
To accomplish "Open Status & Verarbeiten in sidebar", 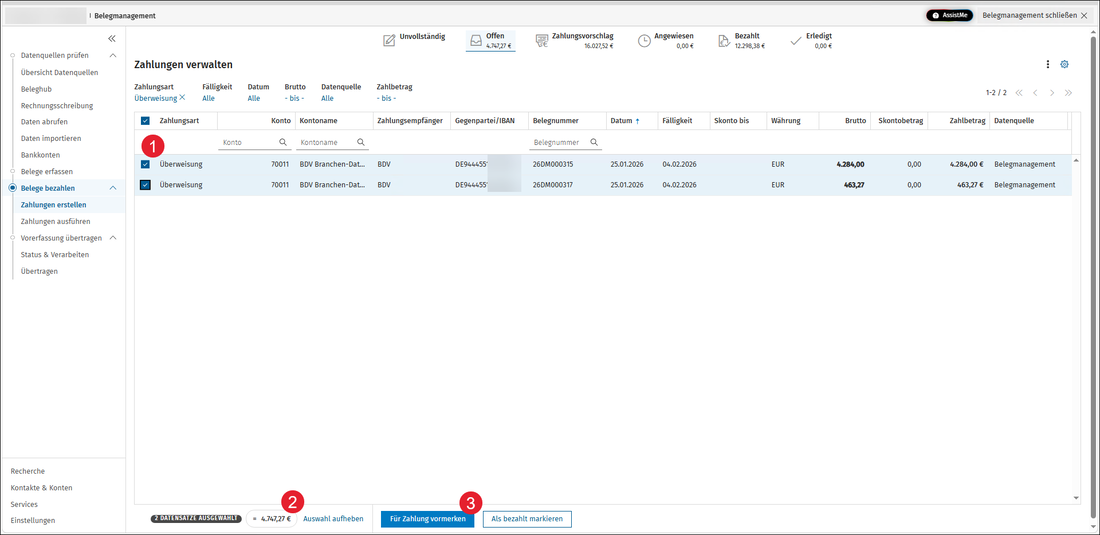I will tap(55, 255).
